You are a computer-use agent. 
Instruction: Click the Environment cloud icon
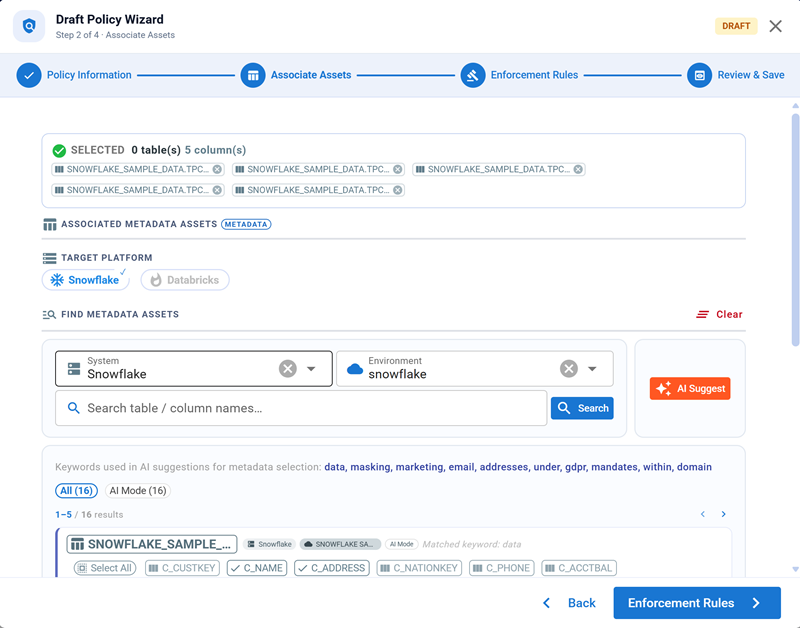click(x=355, y=369)
